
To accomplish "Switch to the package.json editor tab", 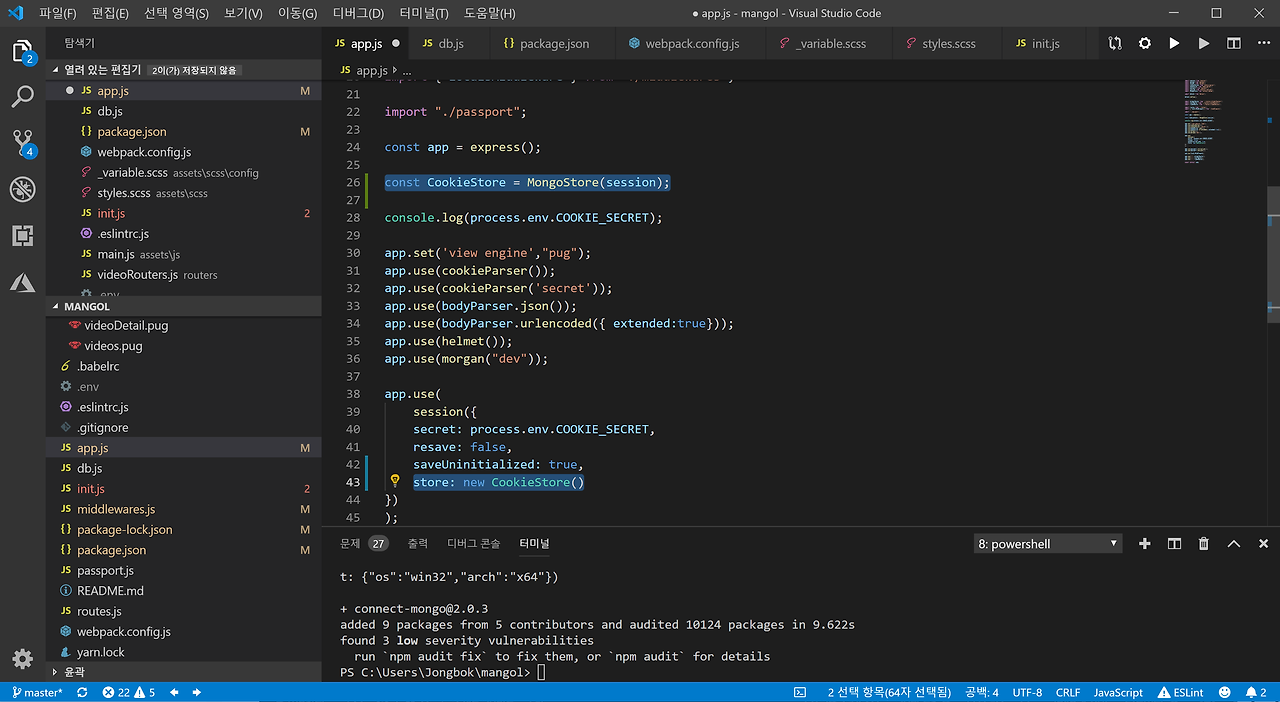I will (x=546, y=44).
